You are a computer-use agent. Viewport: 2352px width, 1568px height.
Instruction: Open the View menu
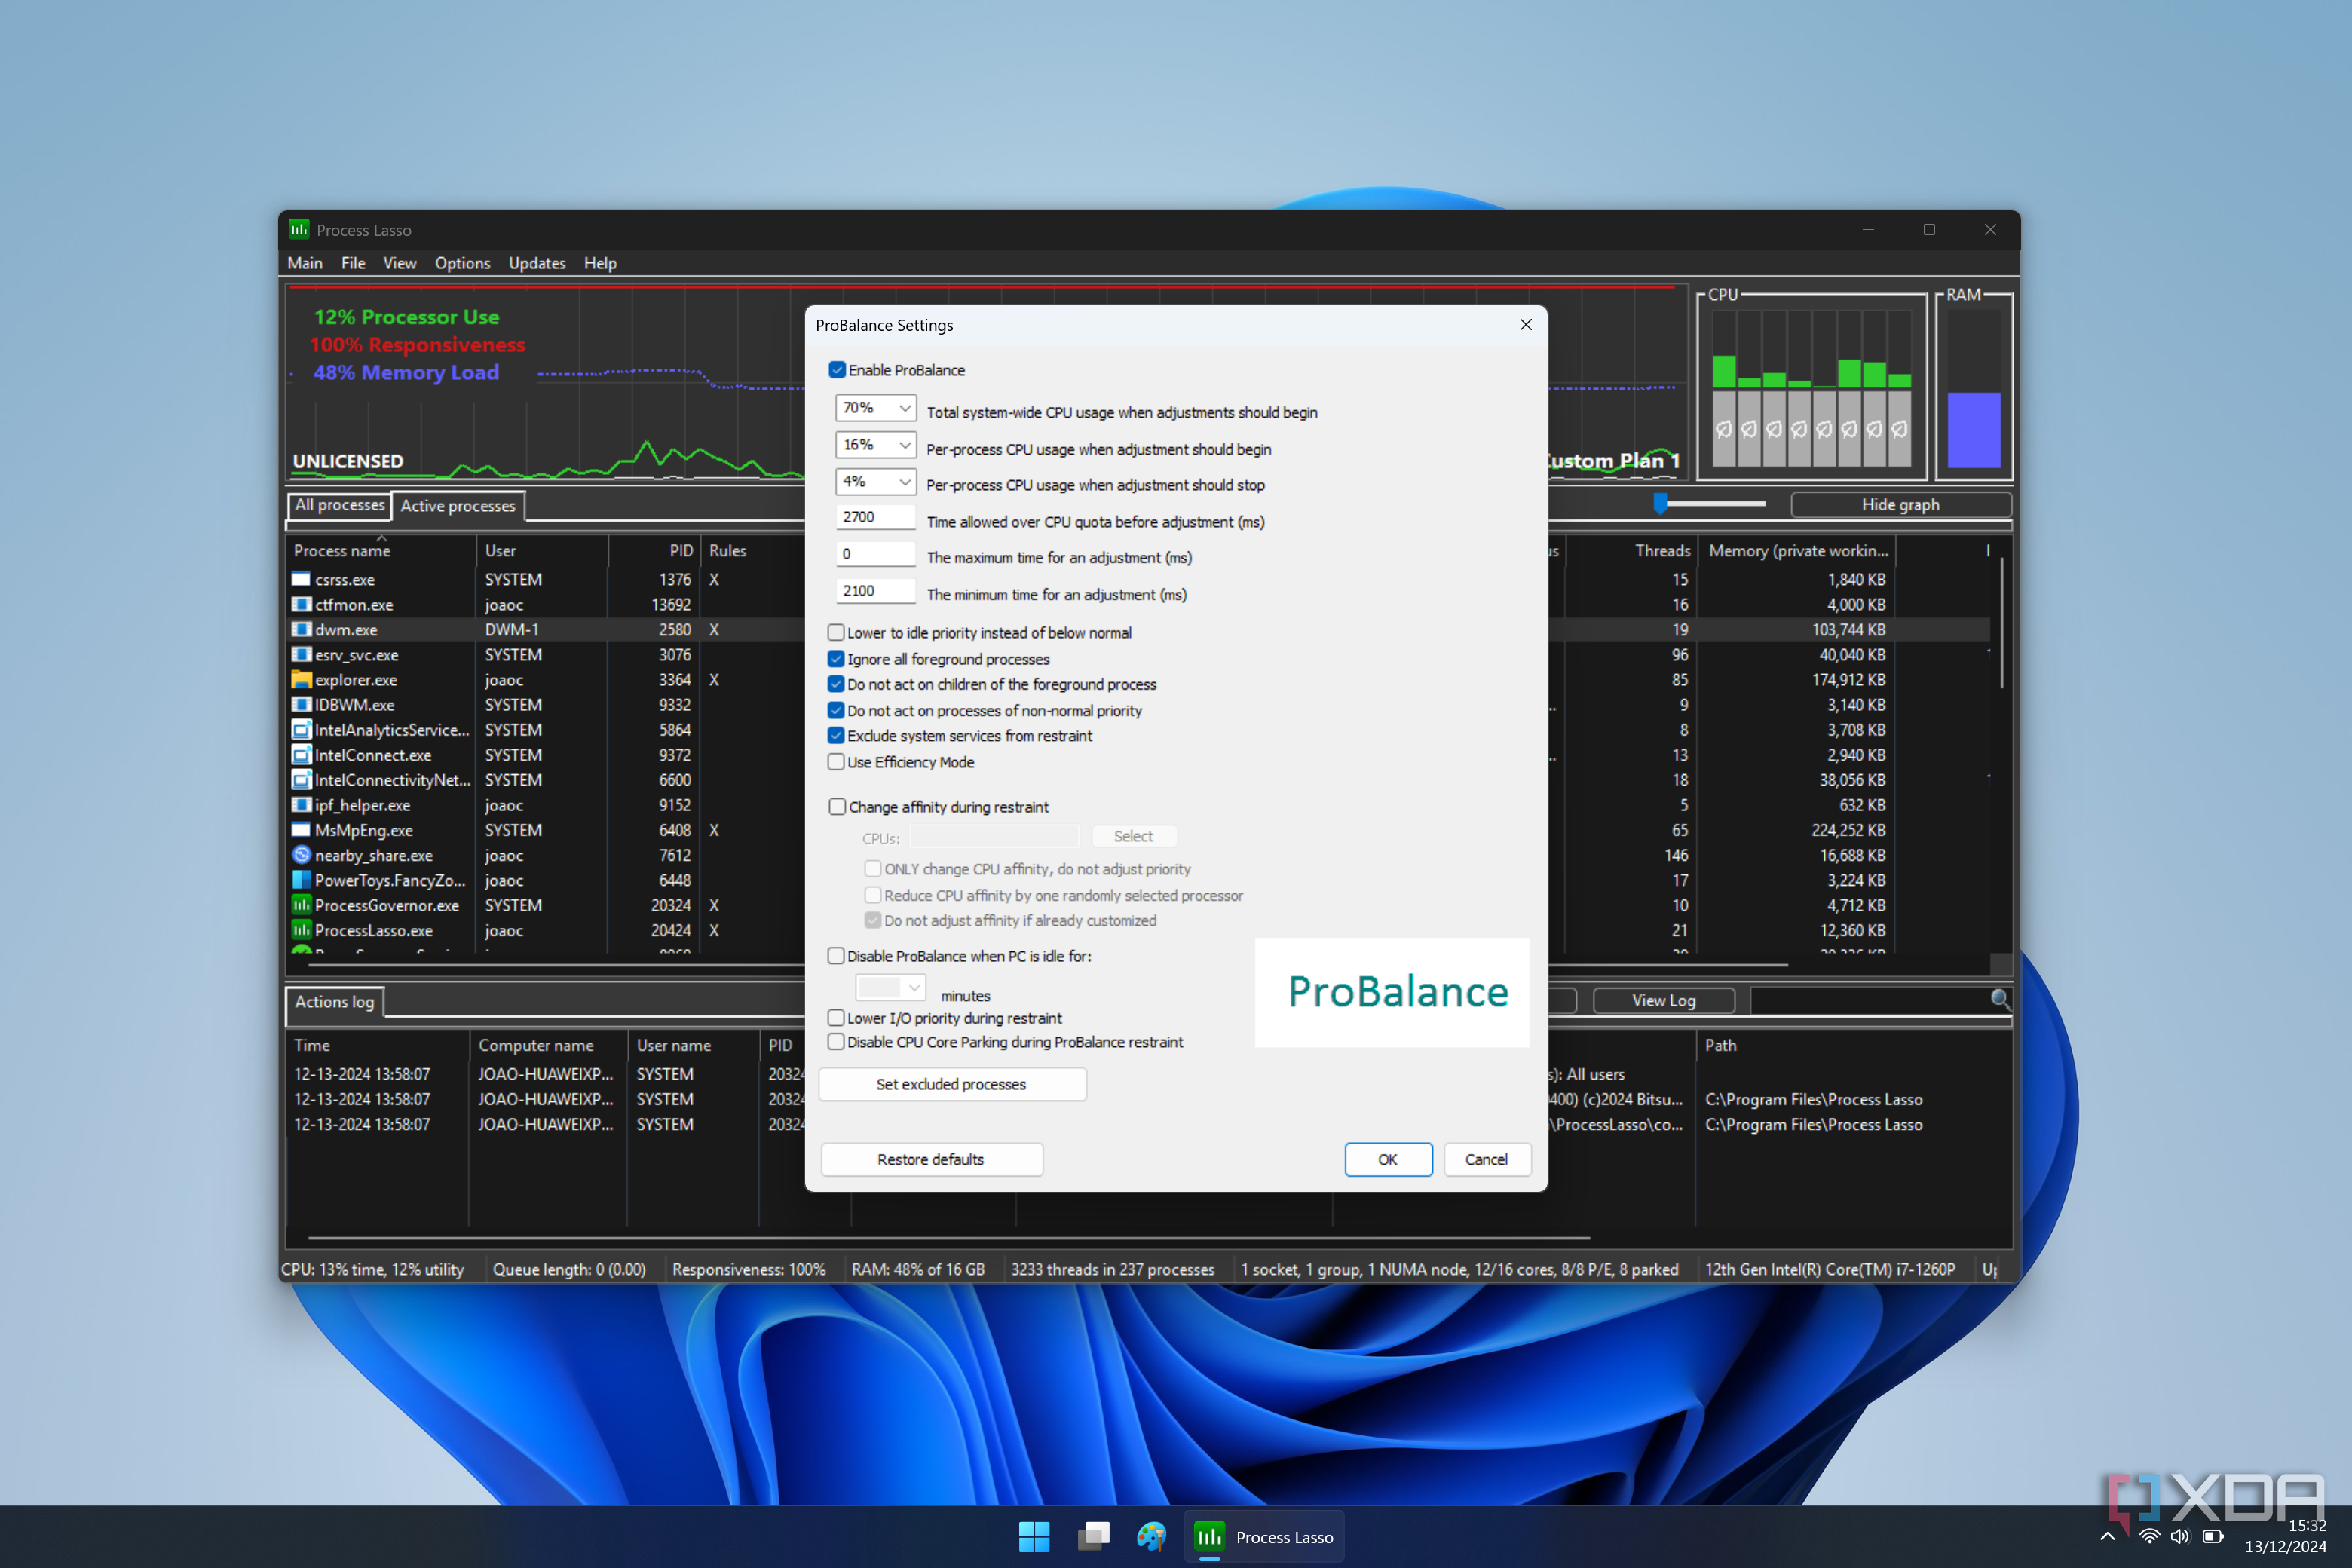pyautogui.click(x=400, y=263)
